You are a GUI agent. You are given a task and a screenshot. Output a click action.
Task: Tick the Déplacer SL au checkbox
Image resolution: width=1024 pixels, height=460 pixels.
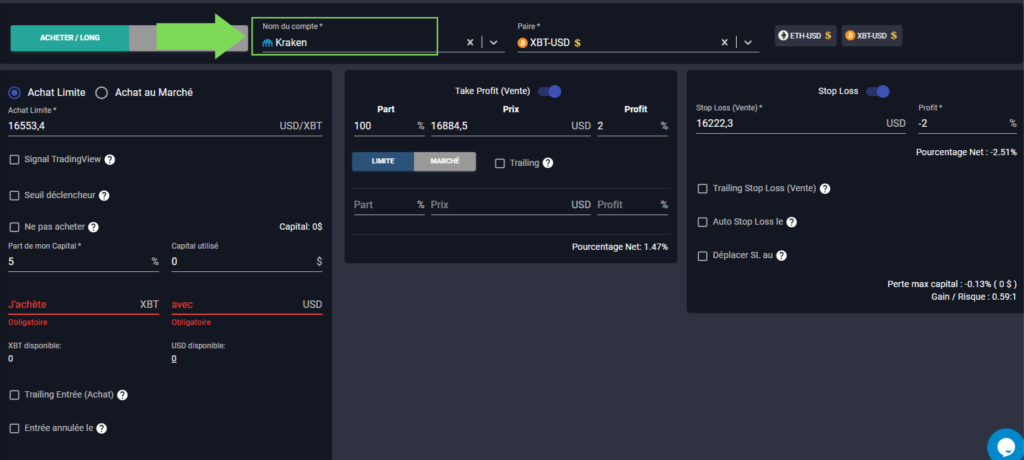point(703,256)
